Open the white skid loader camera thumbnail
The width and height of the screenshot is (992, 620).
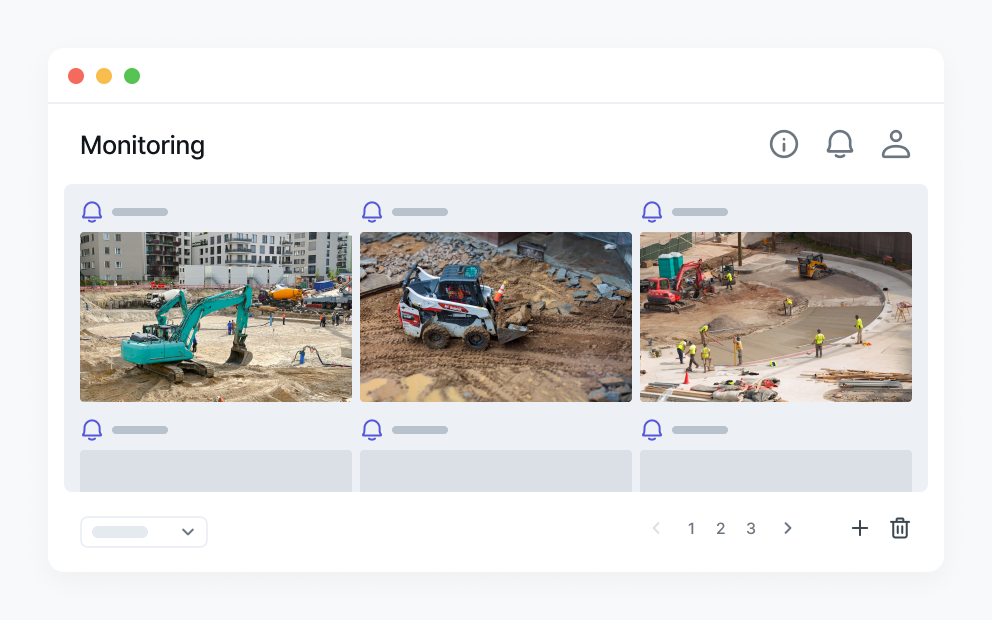(x=496, y=317)
